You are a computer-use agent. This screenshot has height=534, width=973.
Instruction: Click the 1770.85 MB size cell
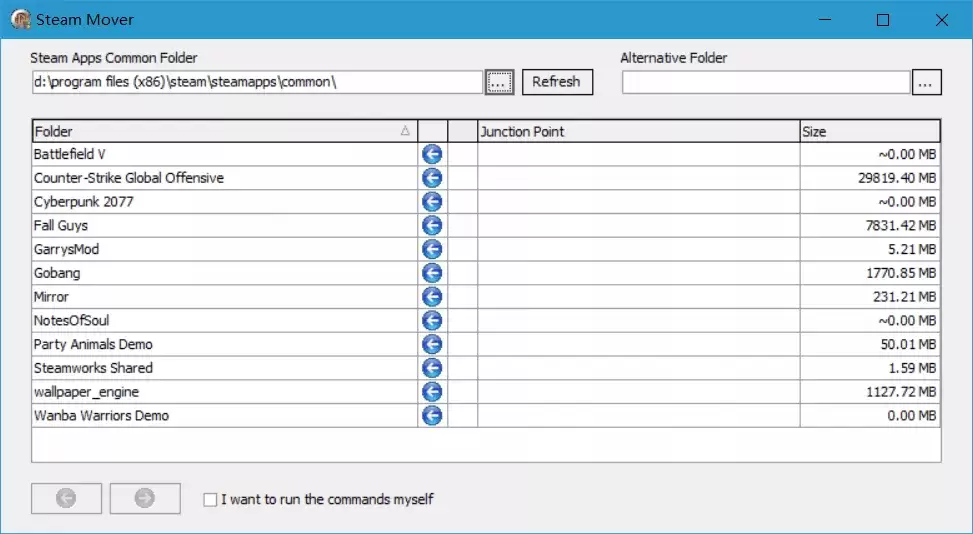click(x=870, y=273)
